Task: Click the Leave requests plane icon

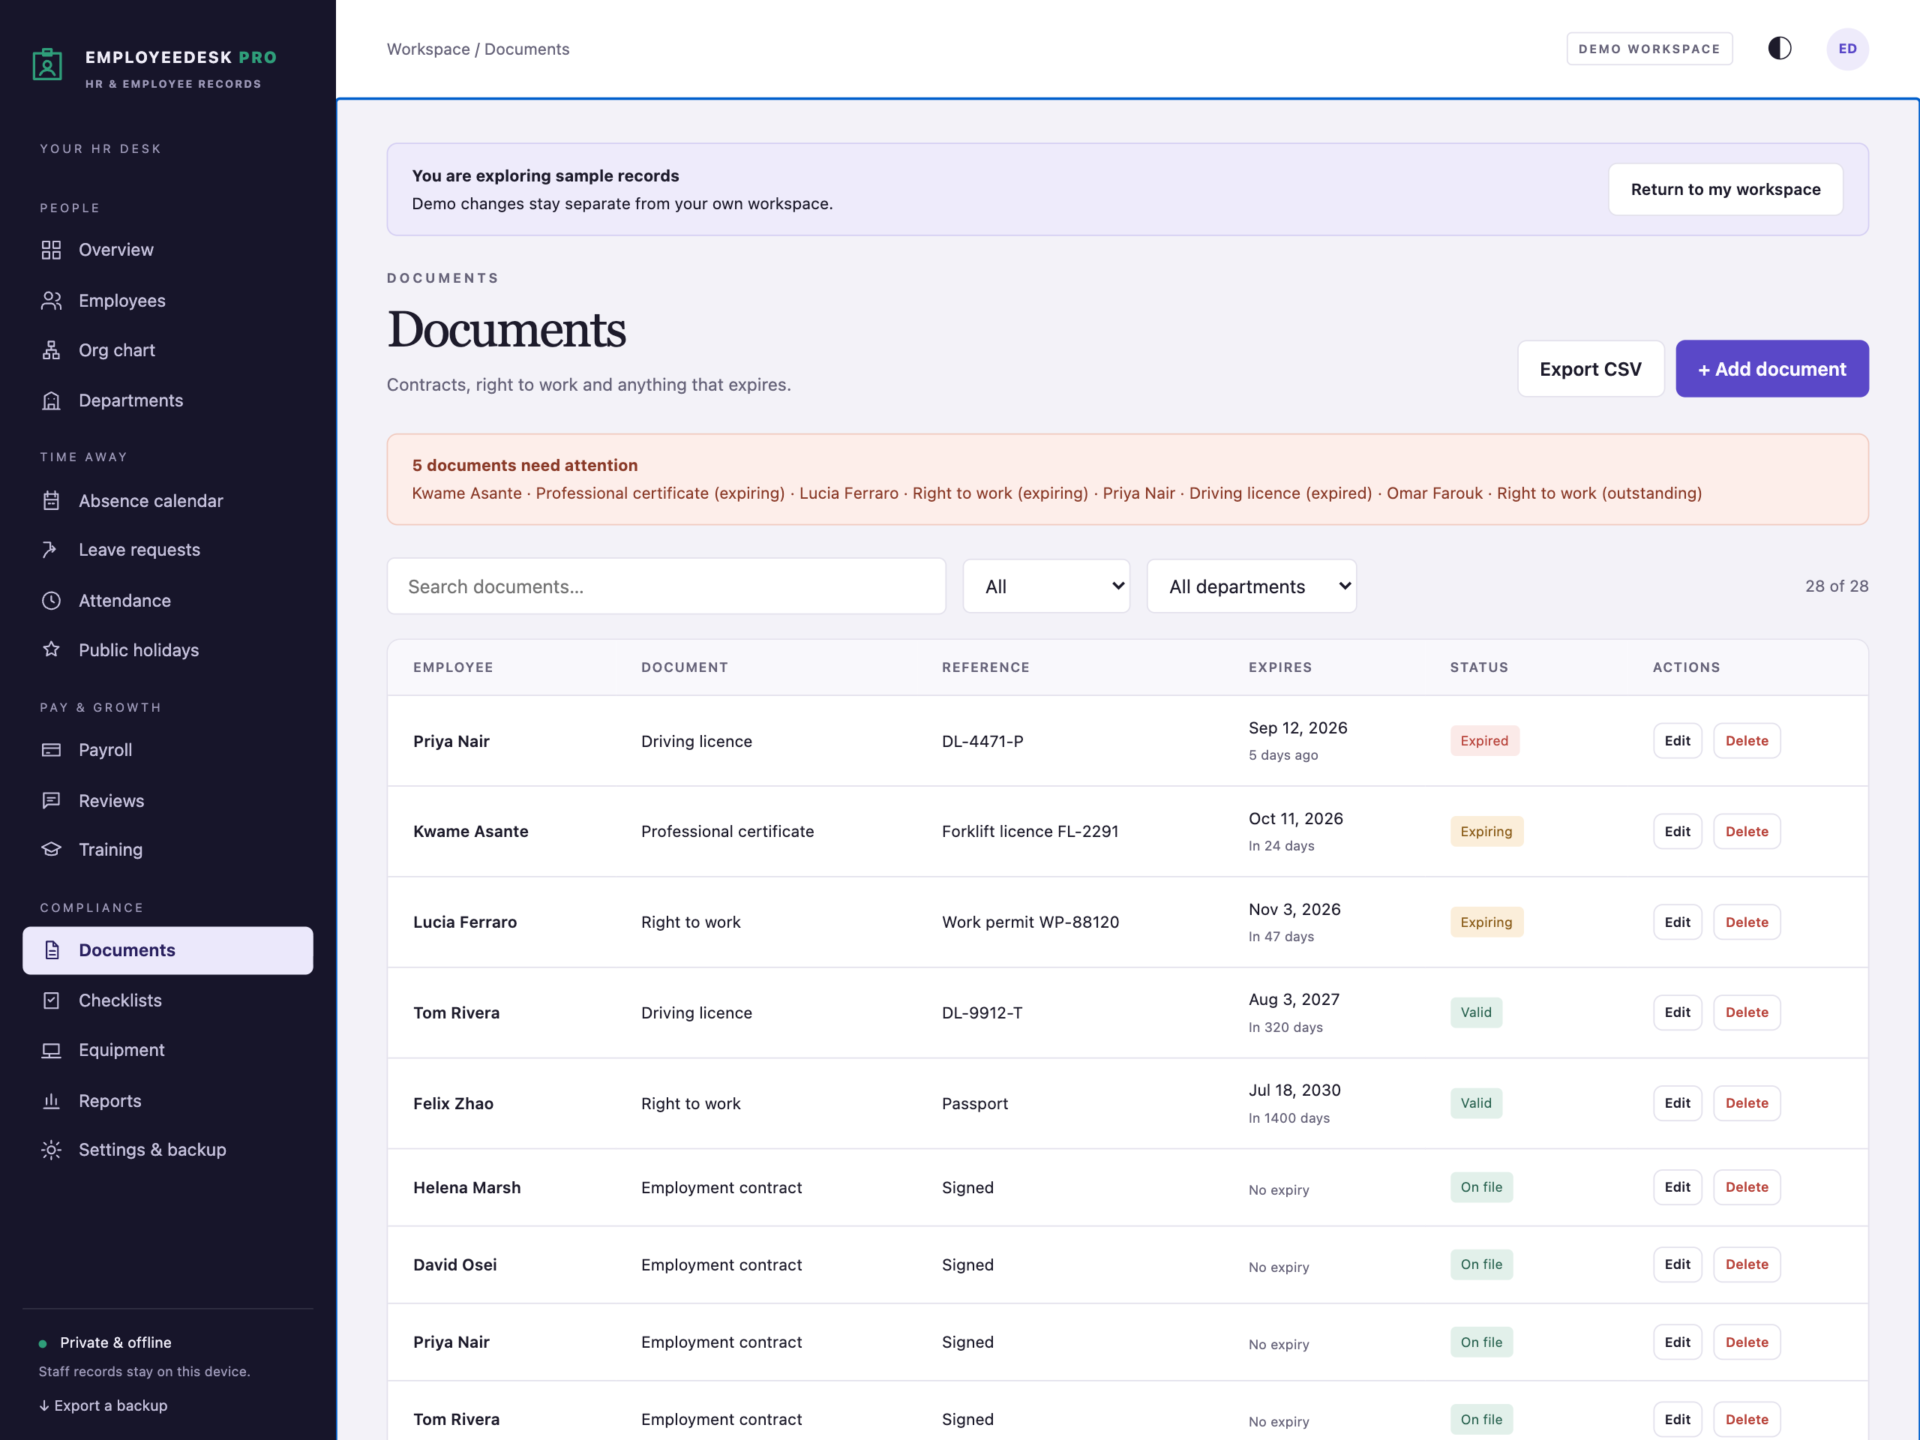Action: (51, 550)
